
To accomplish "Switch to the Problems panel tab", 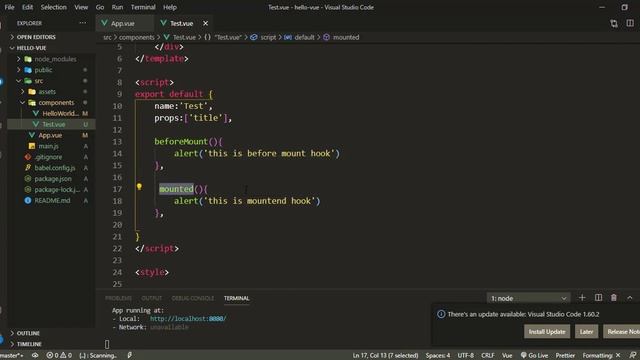I will (118, 298).
